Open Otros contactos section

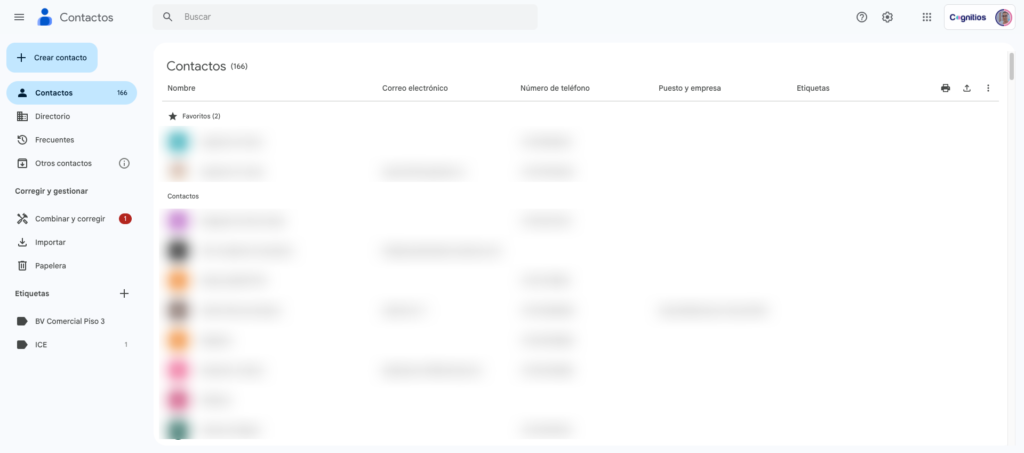(63, 163)
